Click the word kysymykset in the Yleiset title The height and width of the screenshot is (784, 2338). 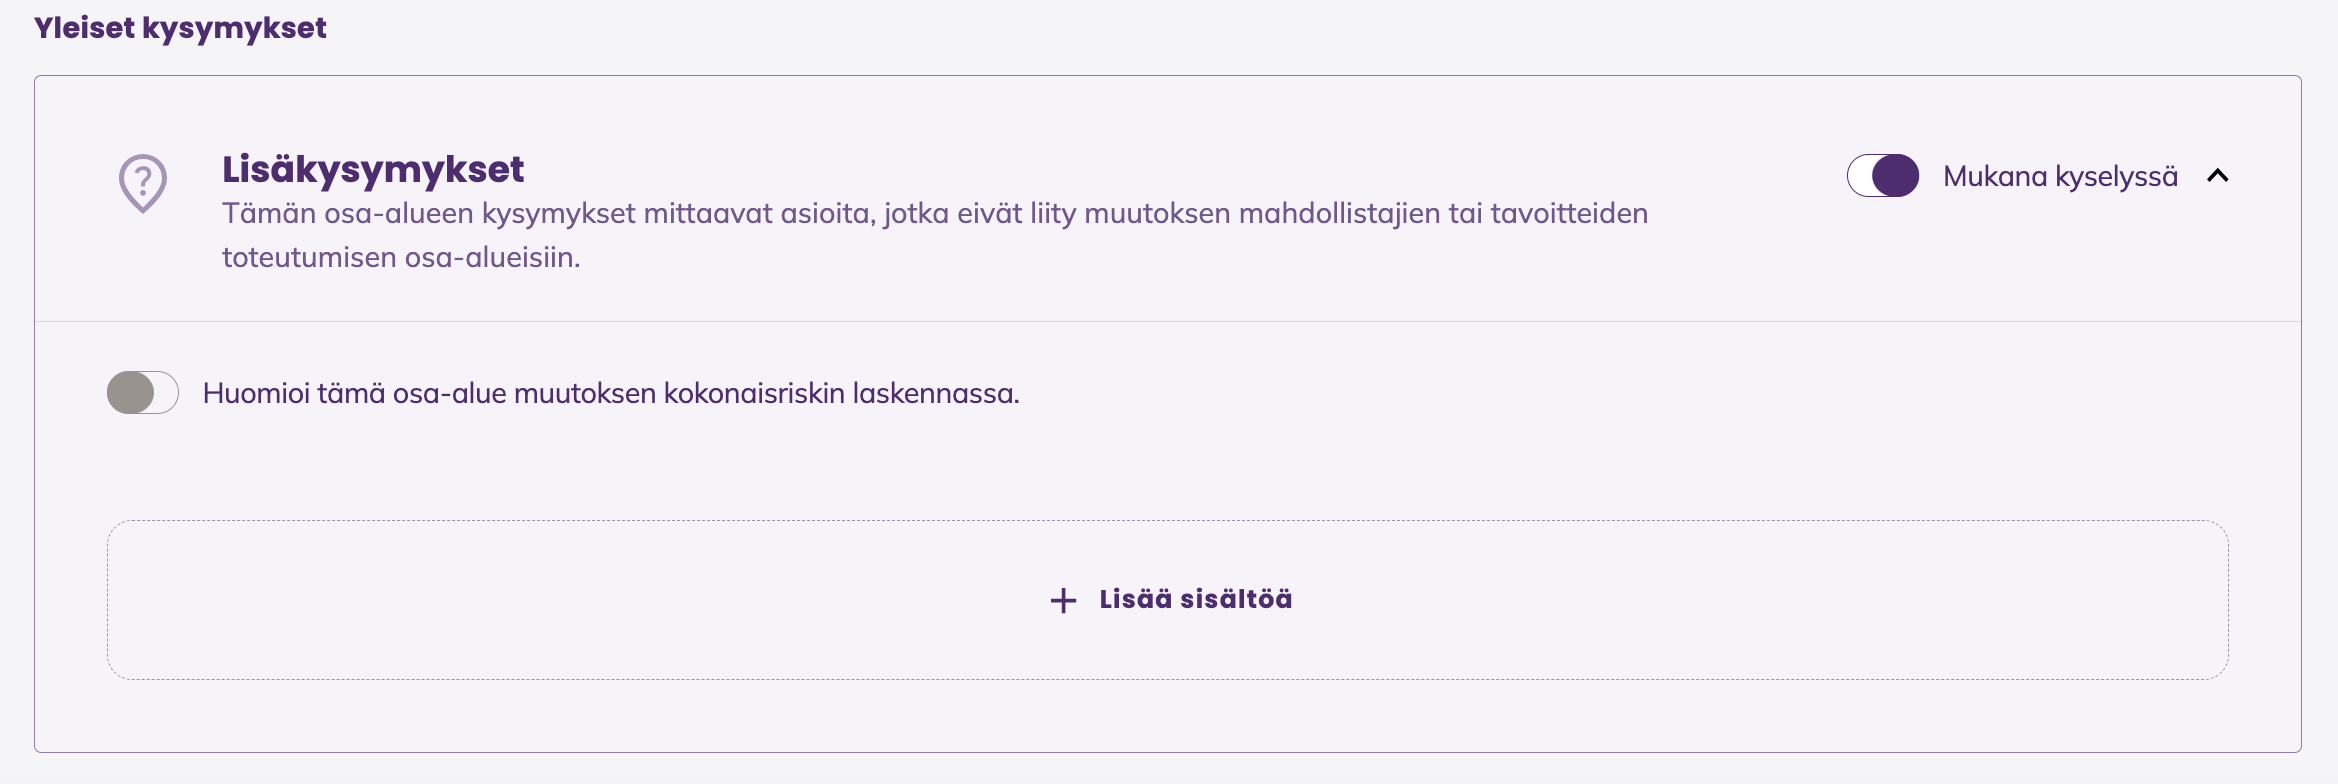click(234, 28)
